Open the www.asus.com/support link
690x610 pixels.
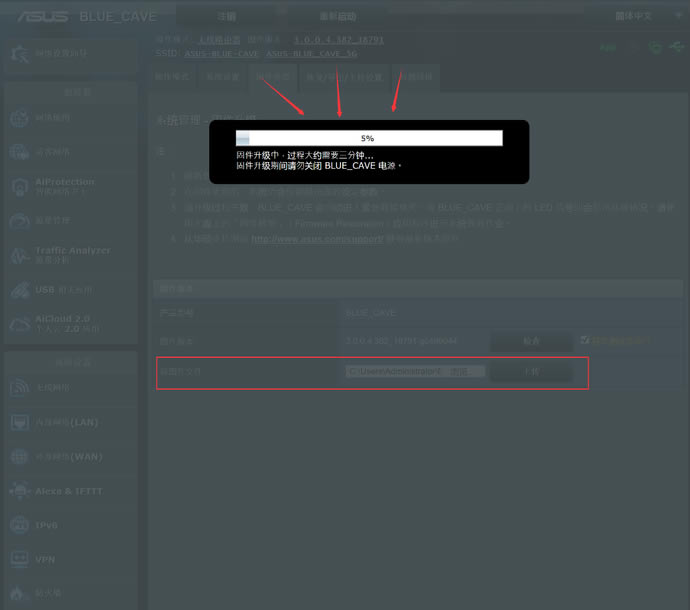pyautogui.click(x=317, y=239)
